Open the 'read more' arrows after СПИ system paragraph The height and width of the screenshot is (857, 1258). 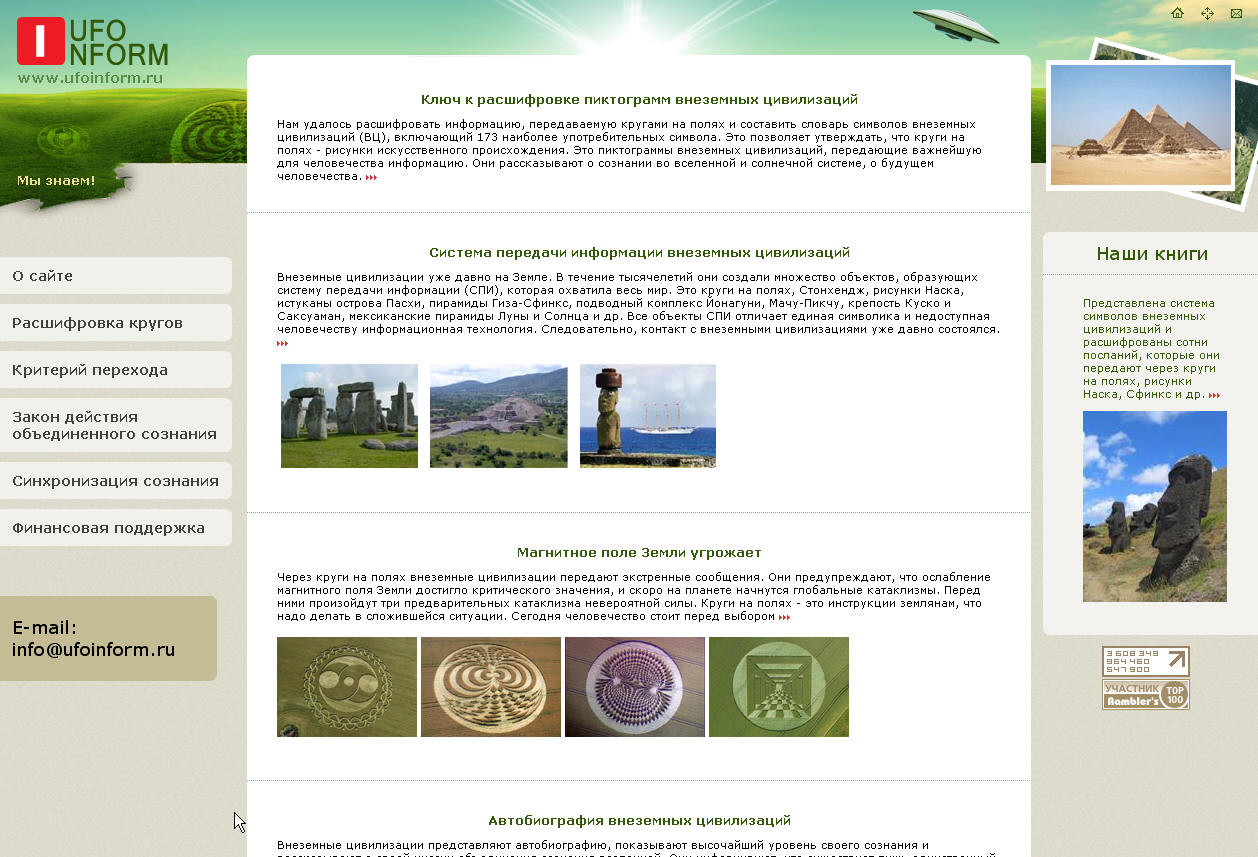(x=282, y=343)
